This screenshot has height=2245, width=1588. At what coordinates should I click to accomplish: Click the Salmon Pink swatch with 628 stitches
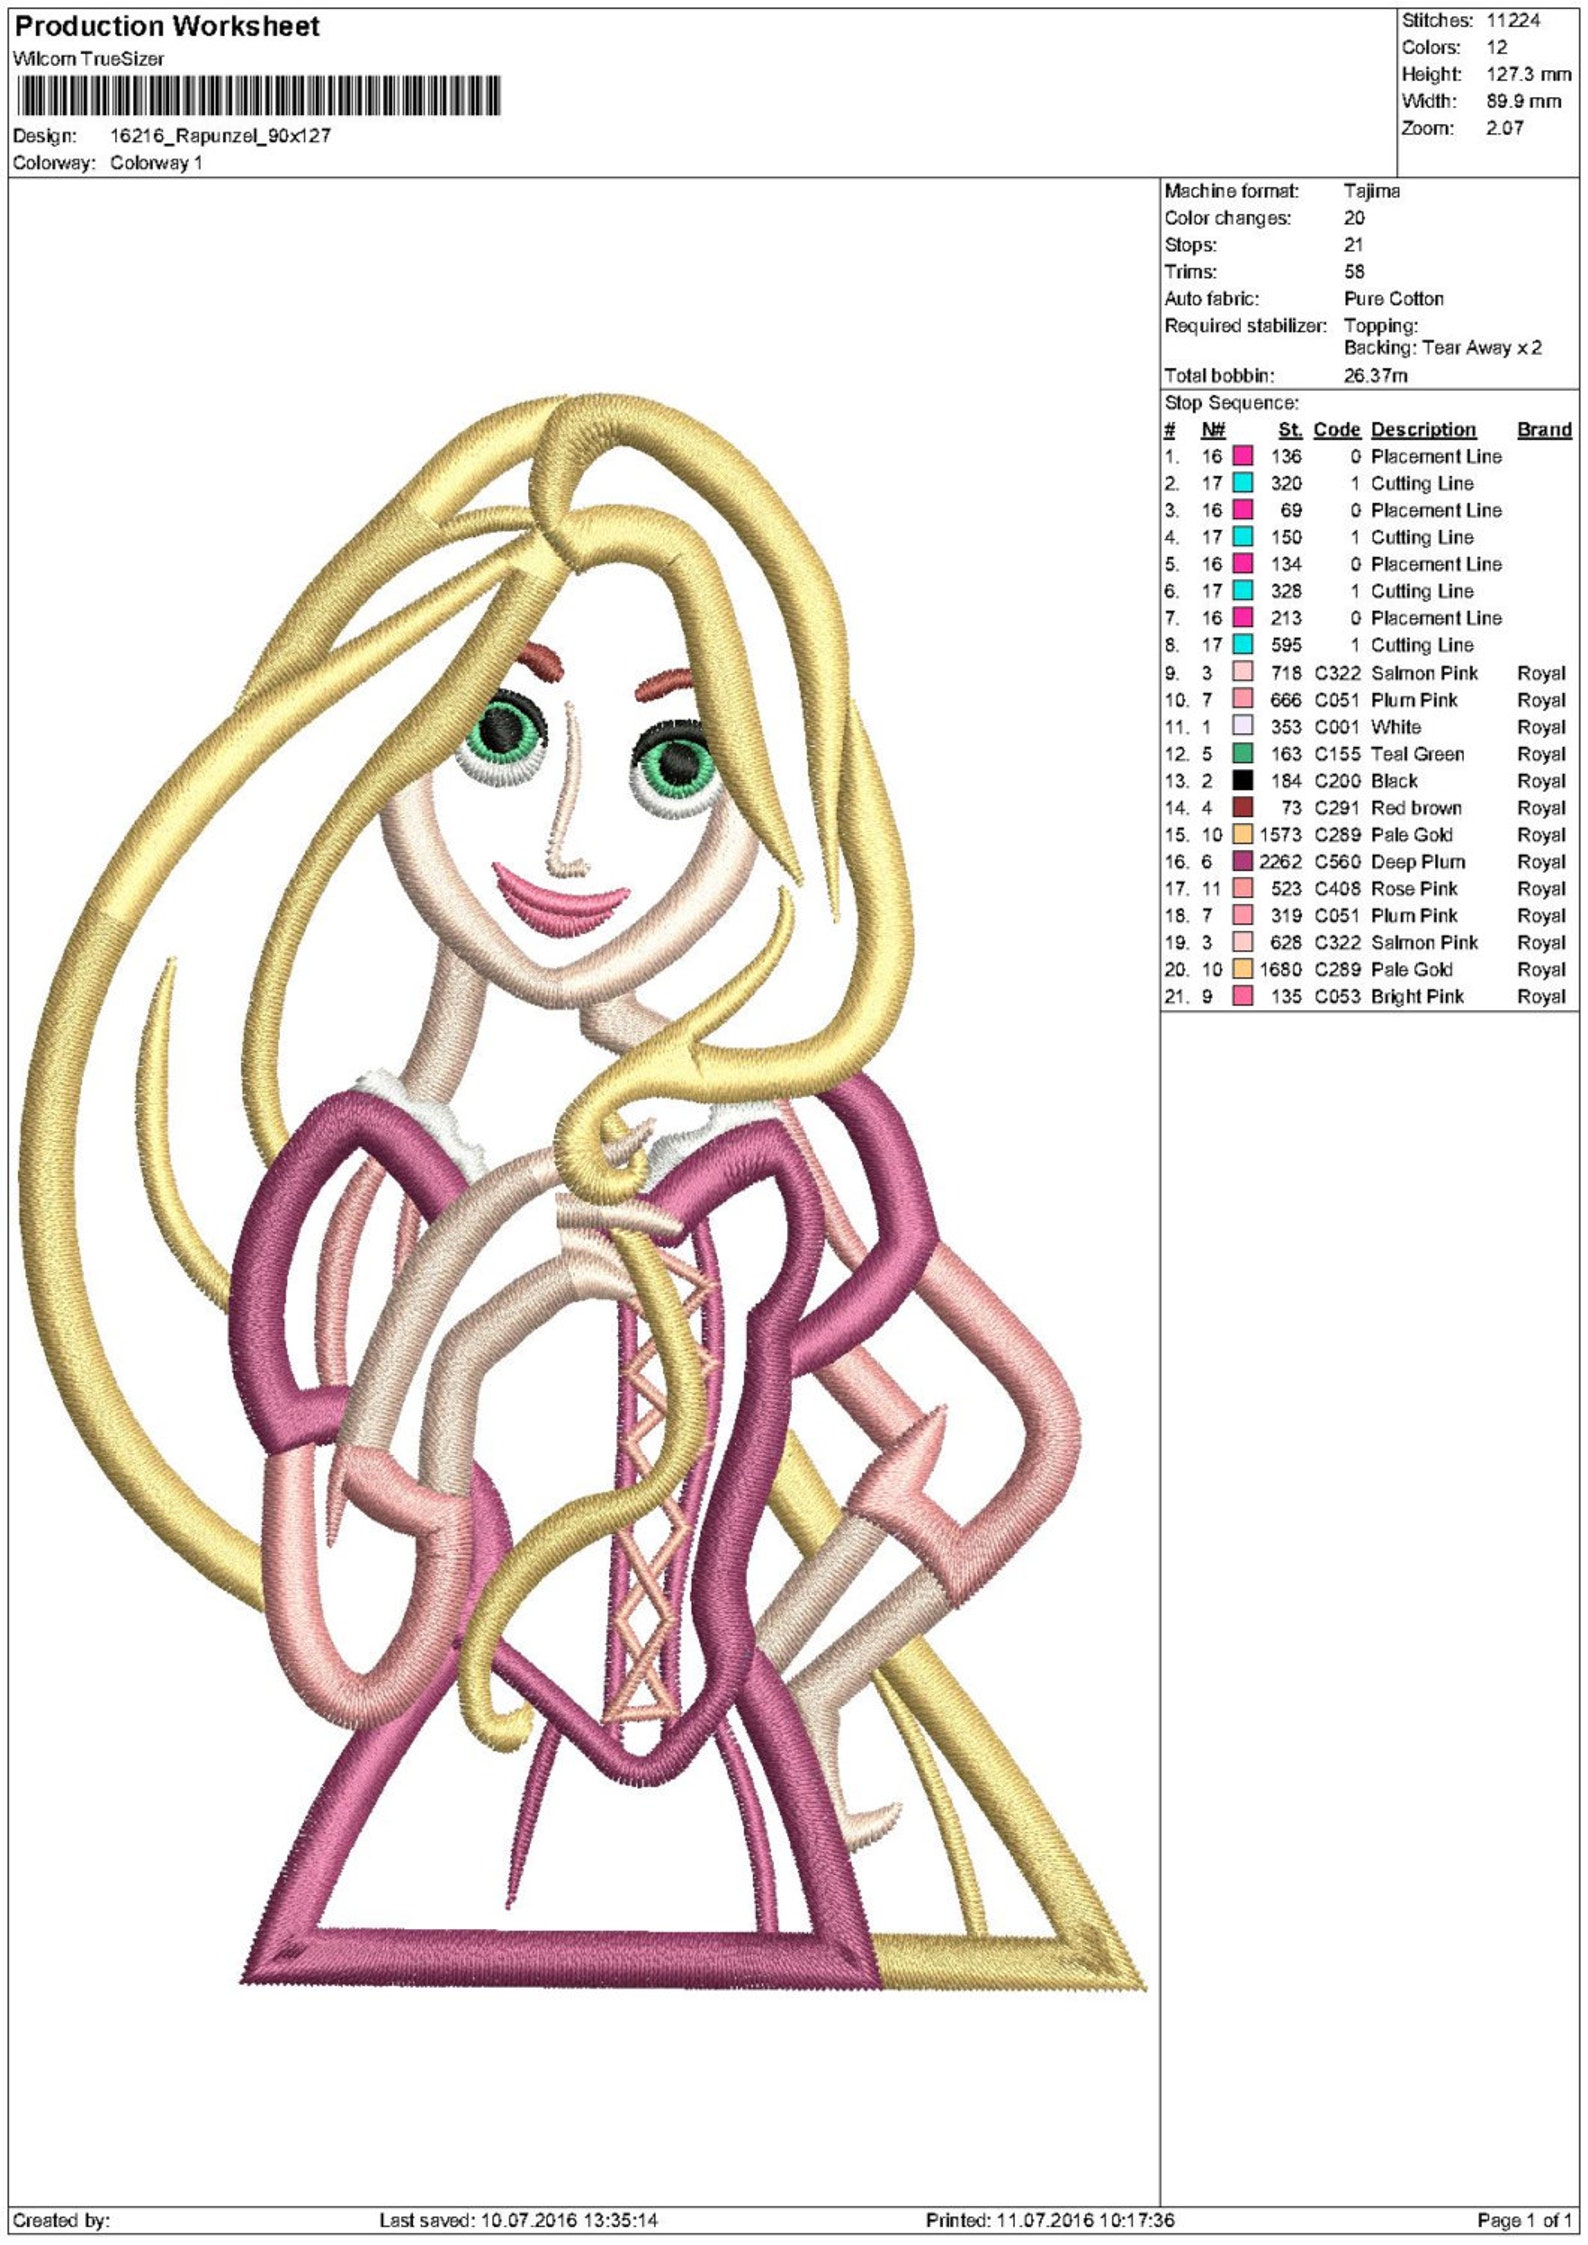[x=1242, y=942]
